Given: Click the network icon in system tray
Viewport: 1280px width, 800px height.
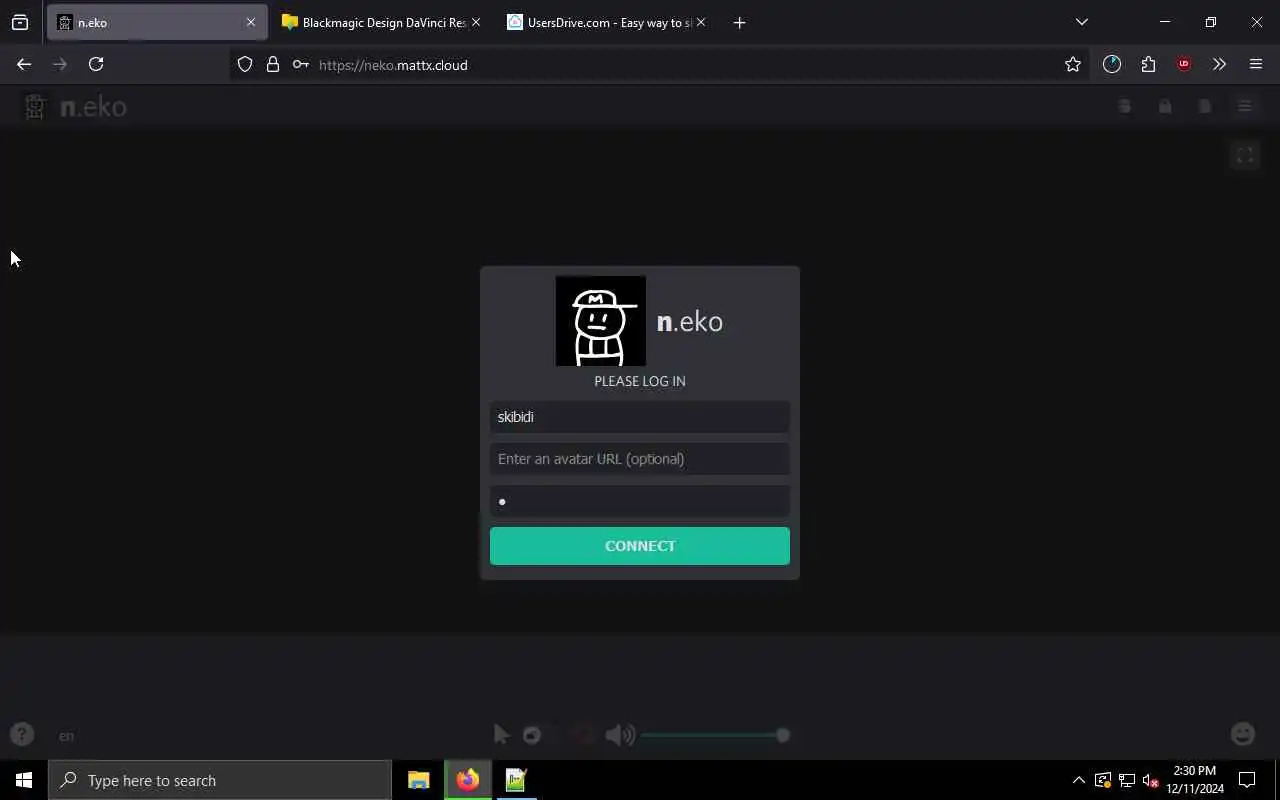Looking at the screenshot, I should pos(1127,780).
